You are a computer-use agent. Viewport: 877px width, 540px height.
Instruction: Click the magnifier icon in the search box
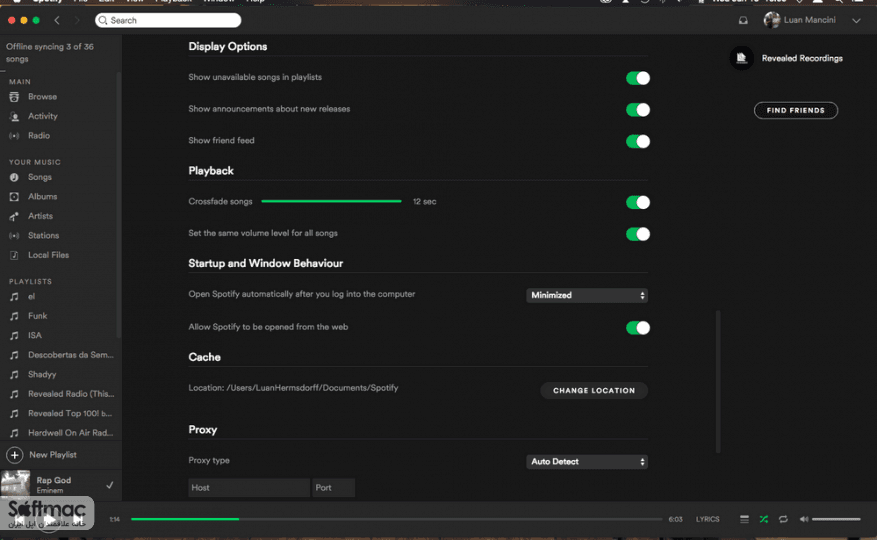(103, 20)
